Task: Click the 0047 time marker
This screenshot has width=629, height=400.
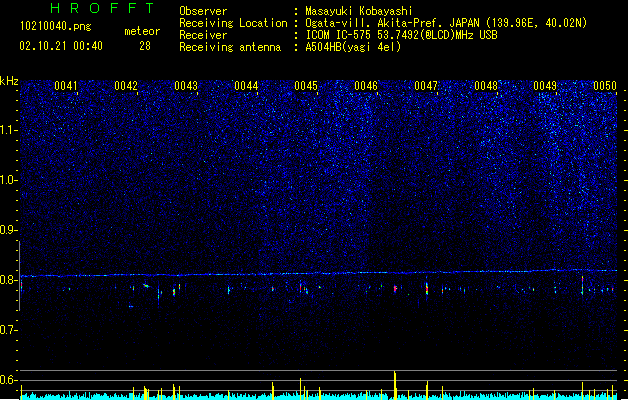Action: 426,86
